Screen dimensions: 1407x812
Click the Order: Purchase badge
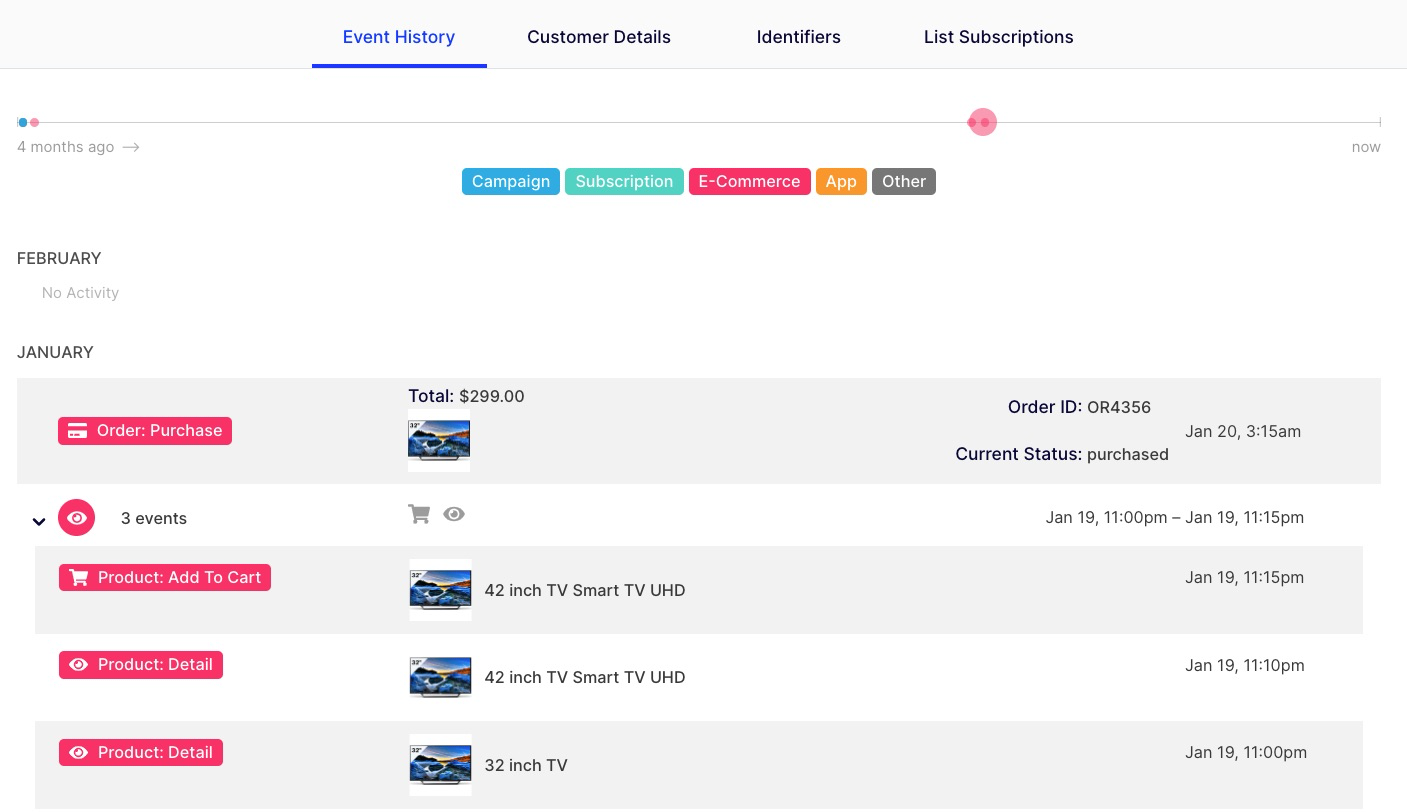[145, 431]
